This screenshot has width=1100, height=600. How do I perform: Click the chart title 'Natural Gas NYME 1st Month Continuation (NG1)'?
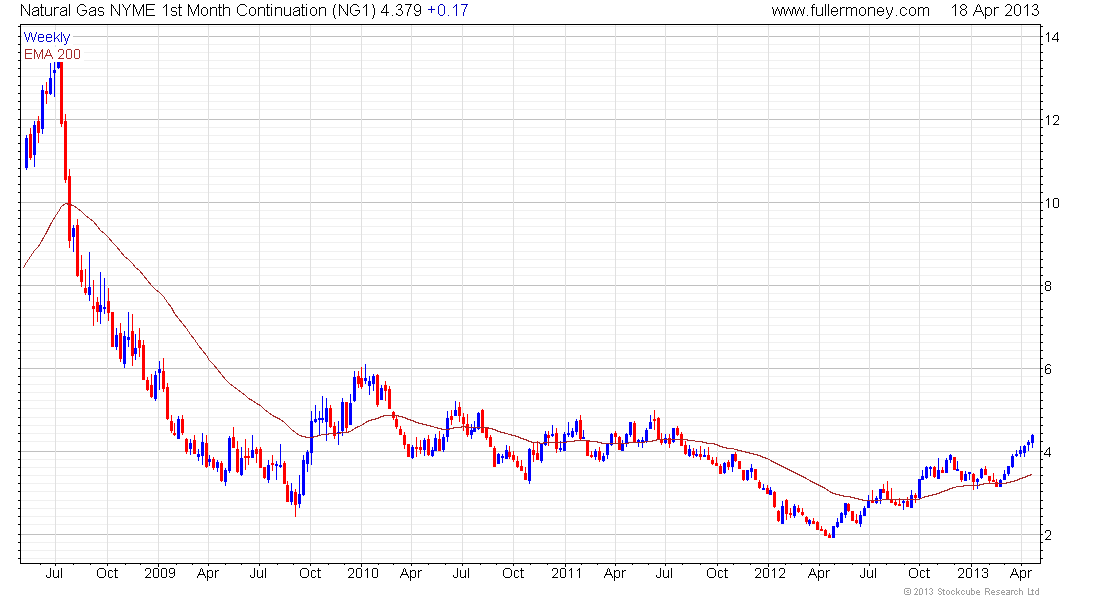click(x=198, y=11)
